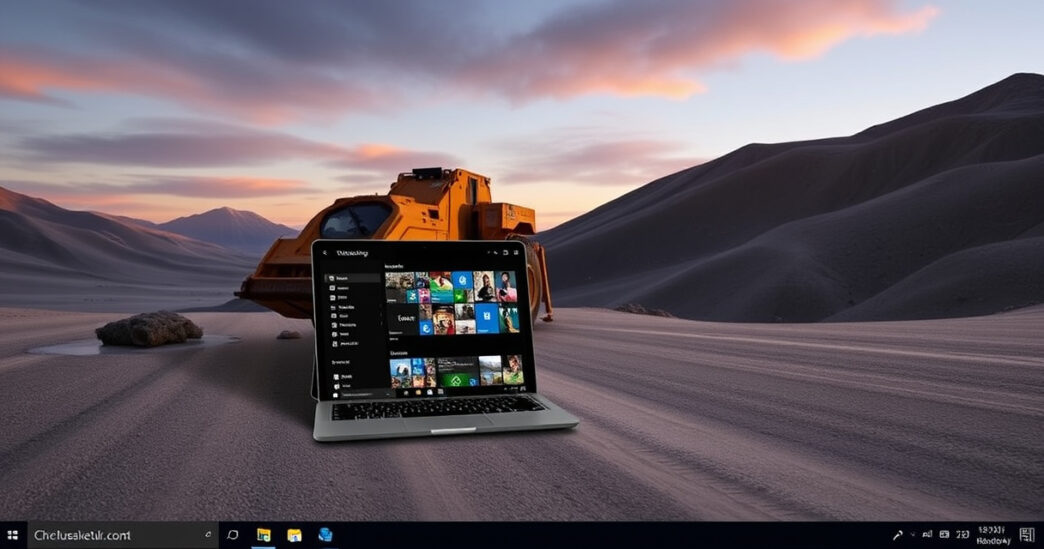This screenshot has height=549, width=1044.
Task: Open the network status tray icon
Action: click(927, 535)
